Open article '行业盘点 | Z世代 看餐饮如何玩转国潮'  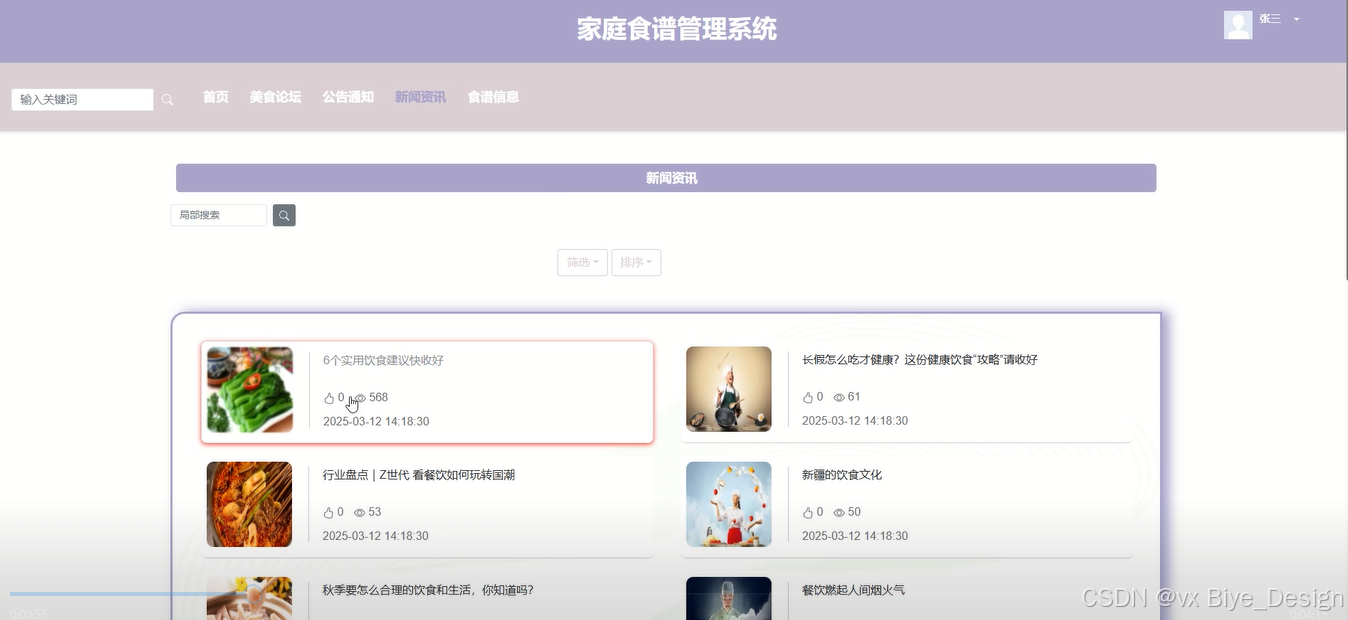(x=418, y=475)
